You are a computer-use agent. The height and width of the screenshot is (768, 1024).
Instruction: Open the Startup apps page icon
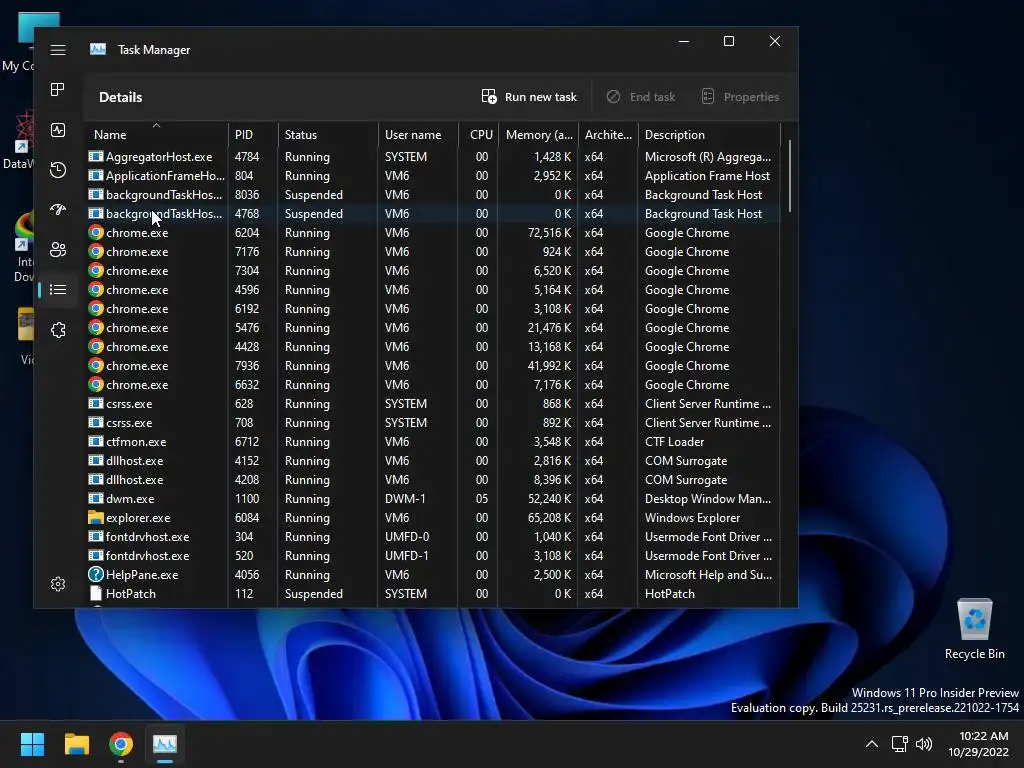point(57,210)
